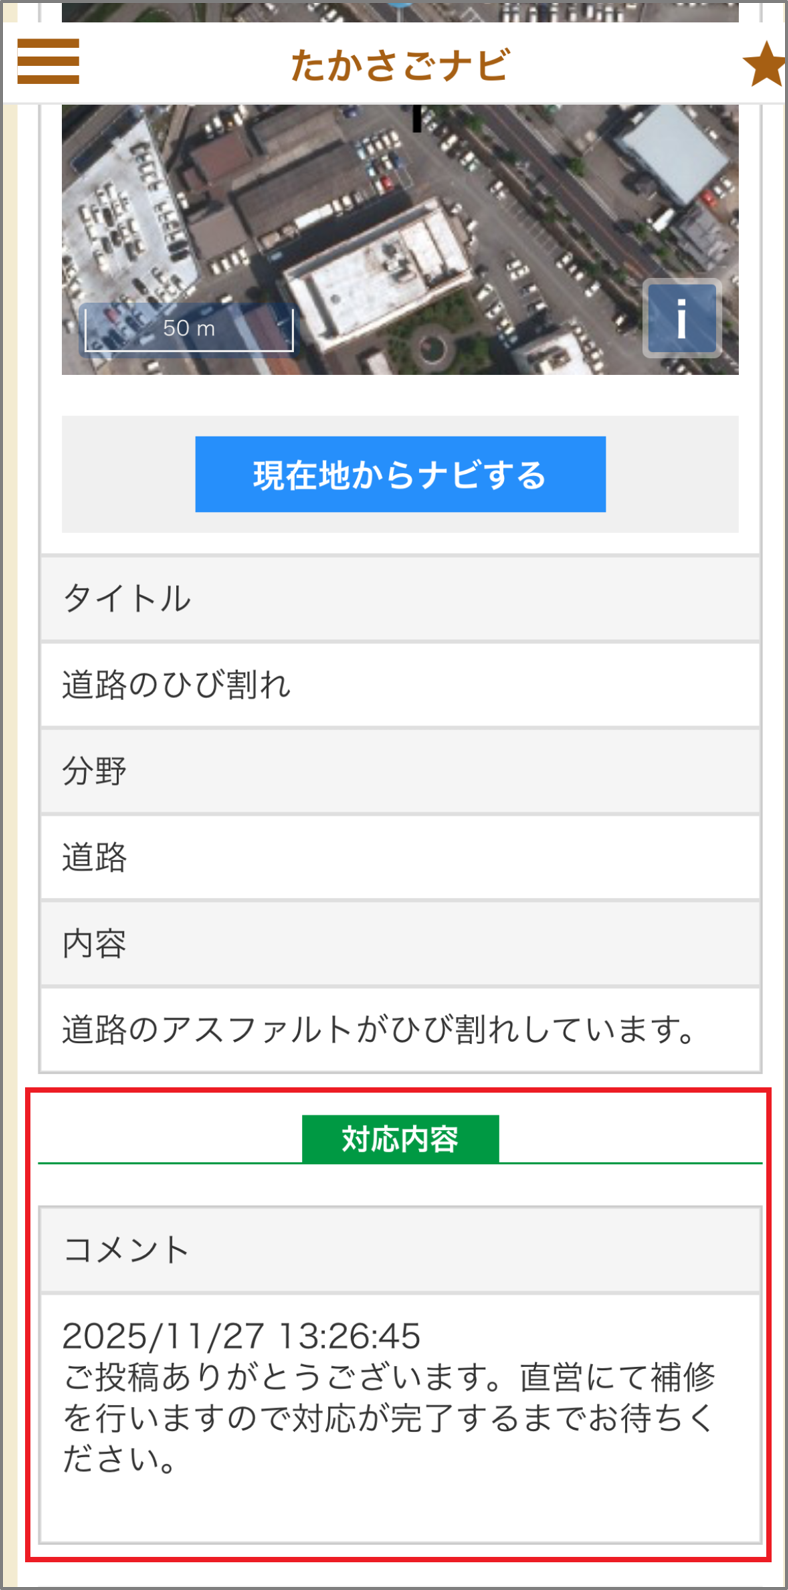Click the タイトル header row
The image size is (788, 1590).
click(x=400, y=599)
